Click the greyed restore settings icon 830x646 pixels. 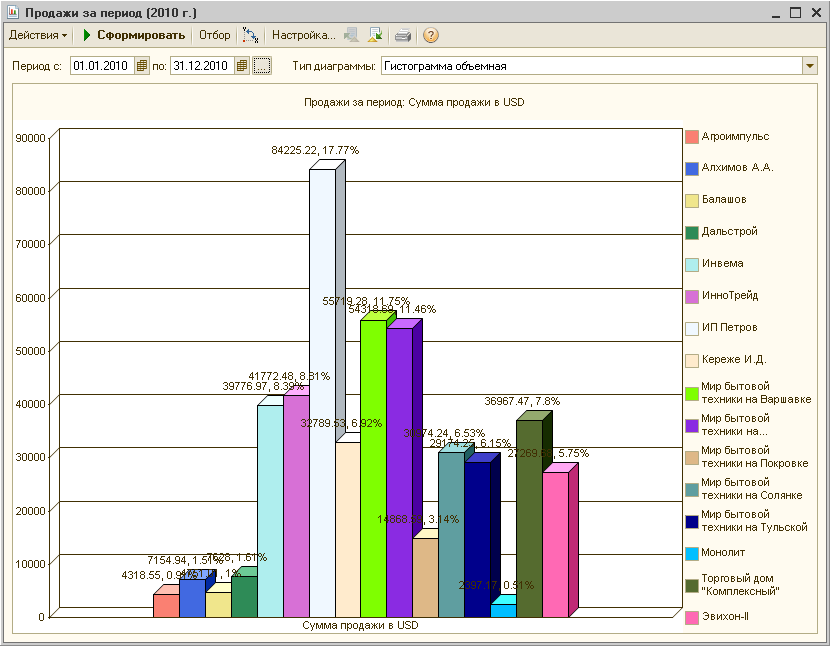tap(350, 35)
